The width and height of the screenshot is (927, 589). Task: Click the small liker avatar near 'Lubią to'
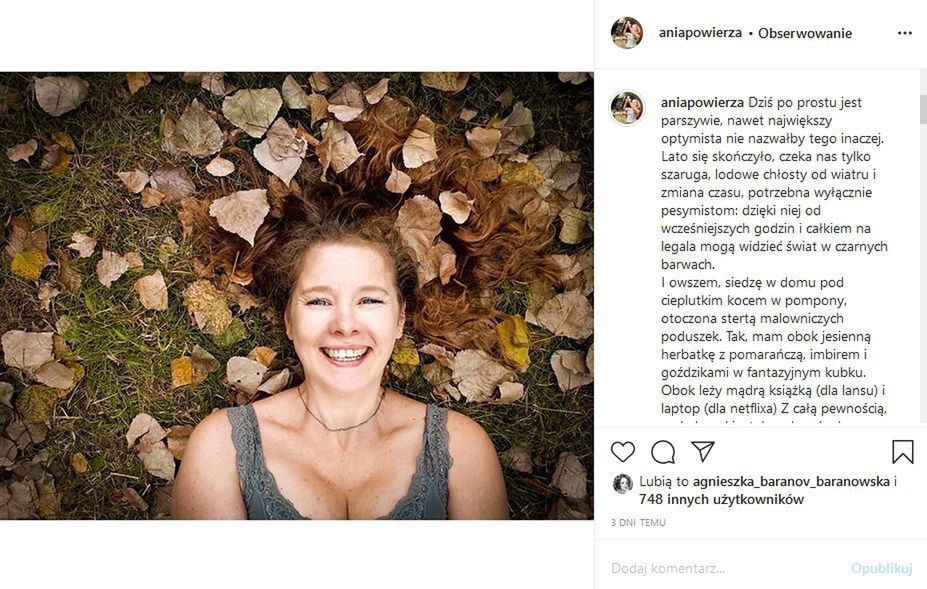622,483
